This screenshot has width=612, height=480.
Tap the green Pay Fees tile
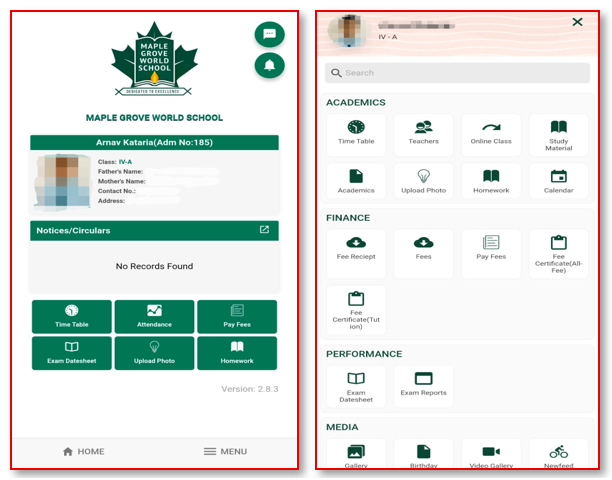[237, 316]
